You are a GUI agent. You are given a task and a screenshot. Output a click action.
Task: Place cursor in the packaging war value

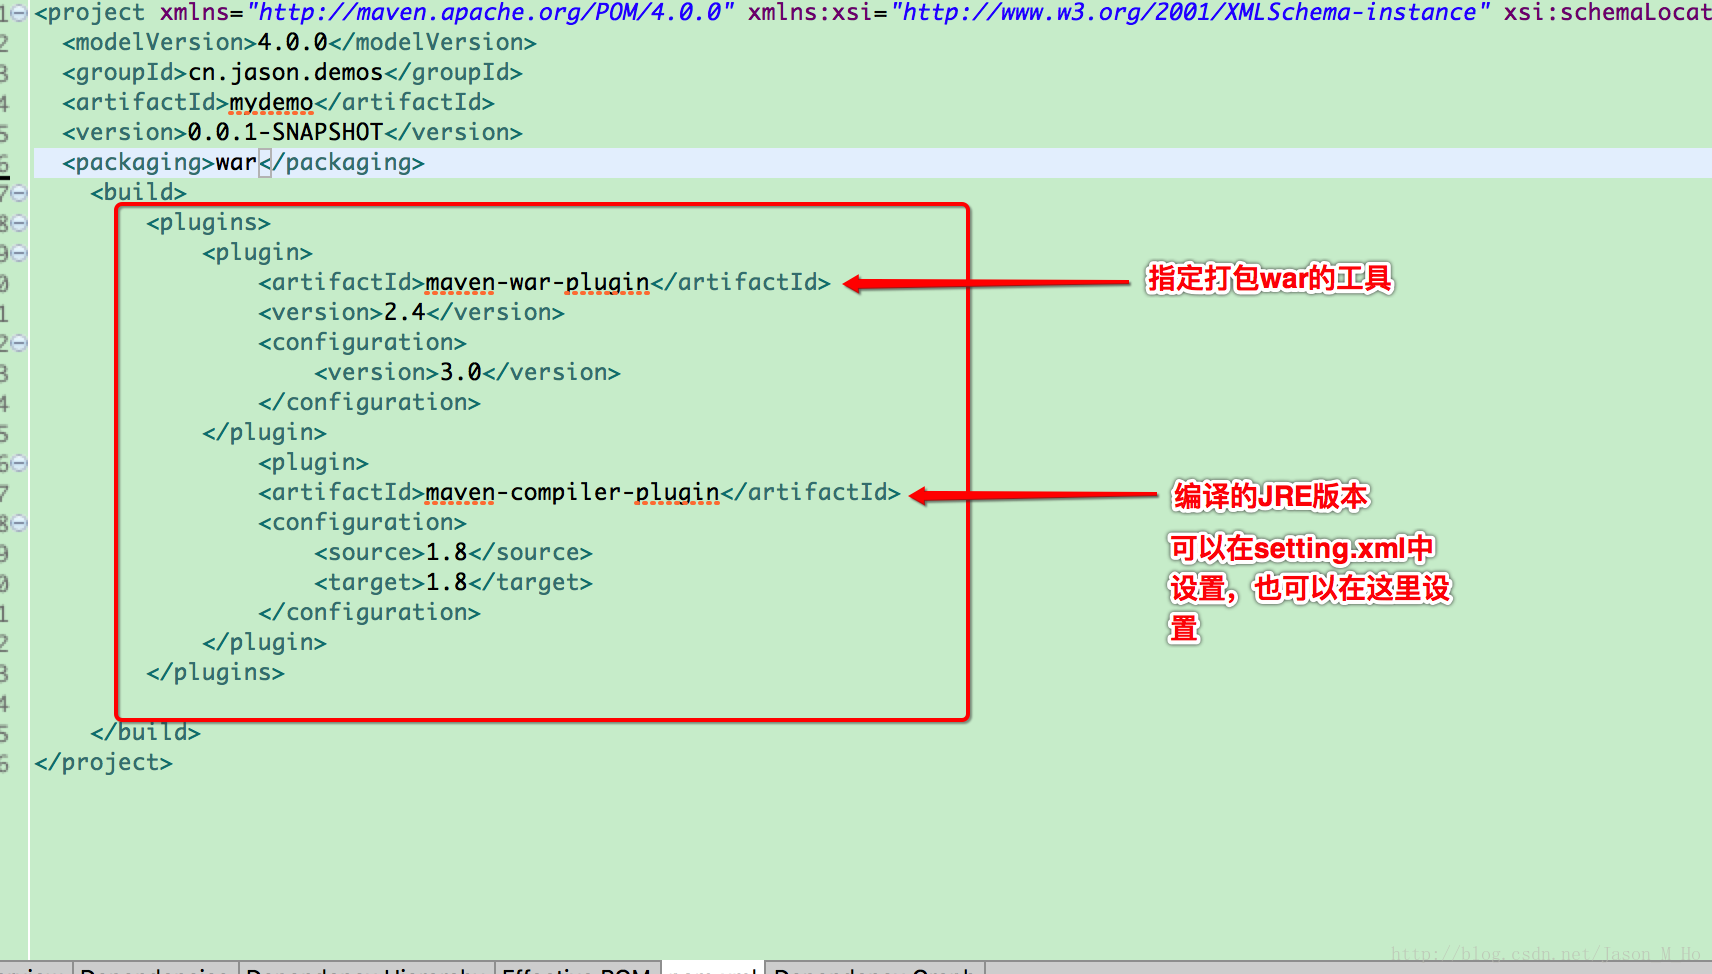point(236,163)
